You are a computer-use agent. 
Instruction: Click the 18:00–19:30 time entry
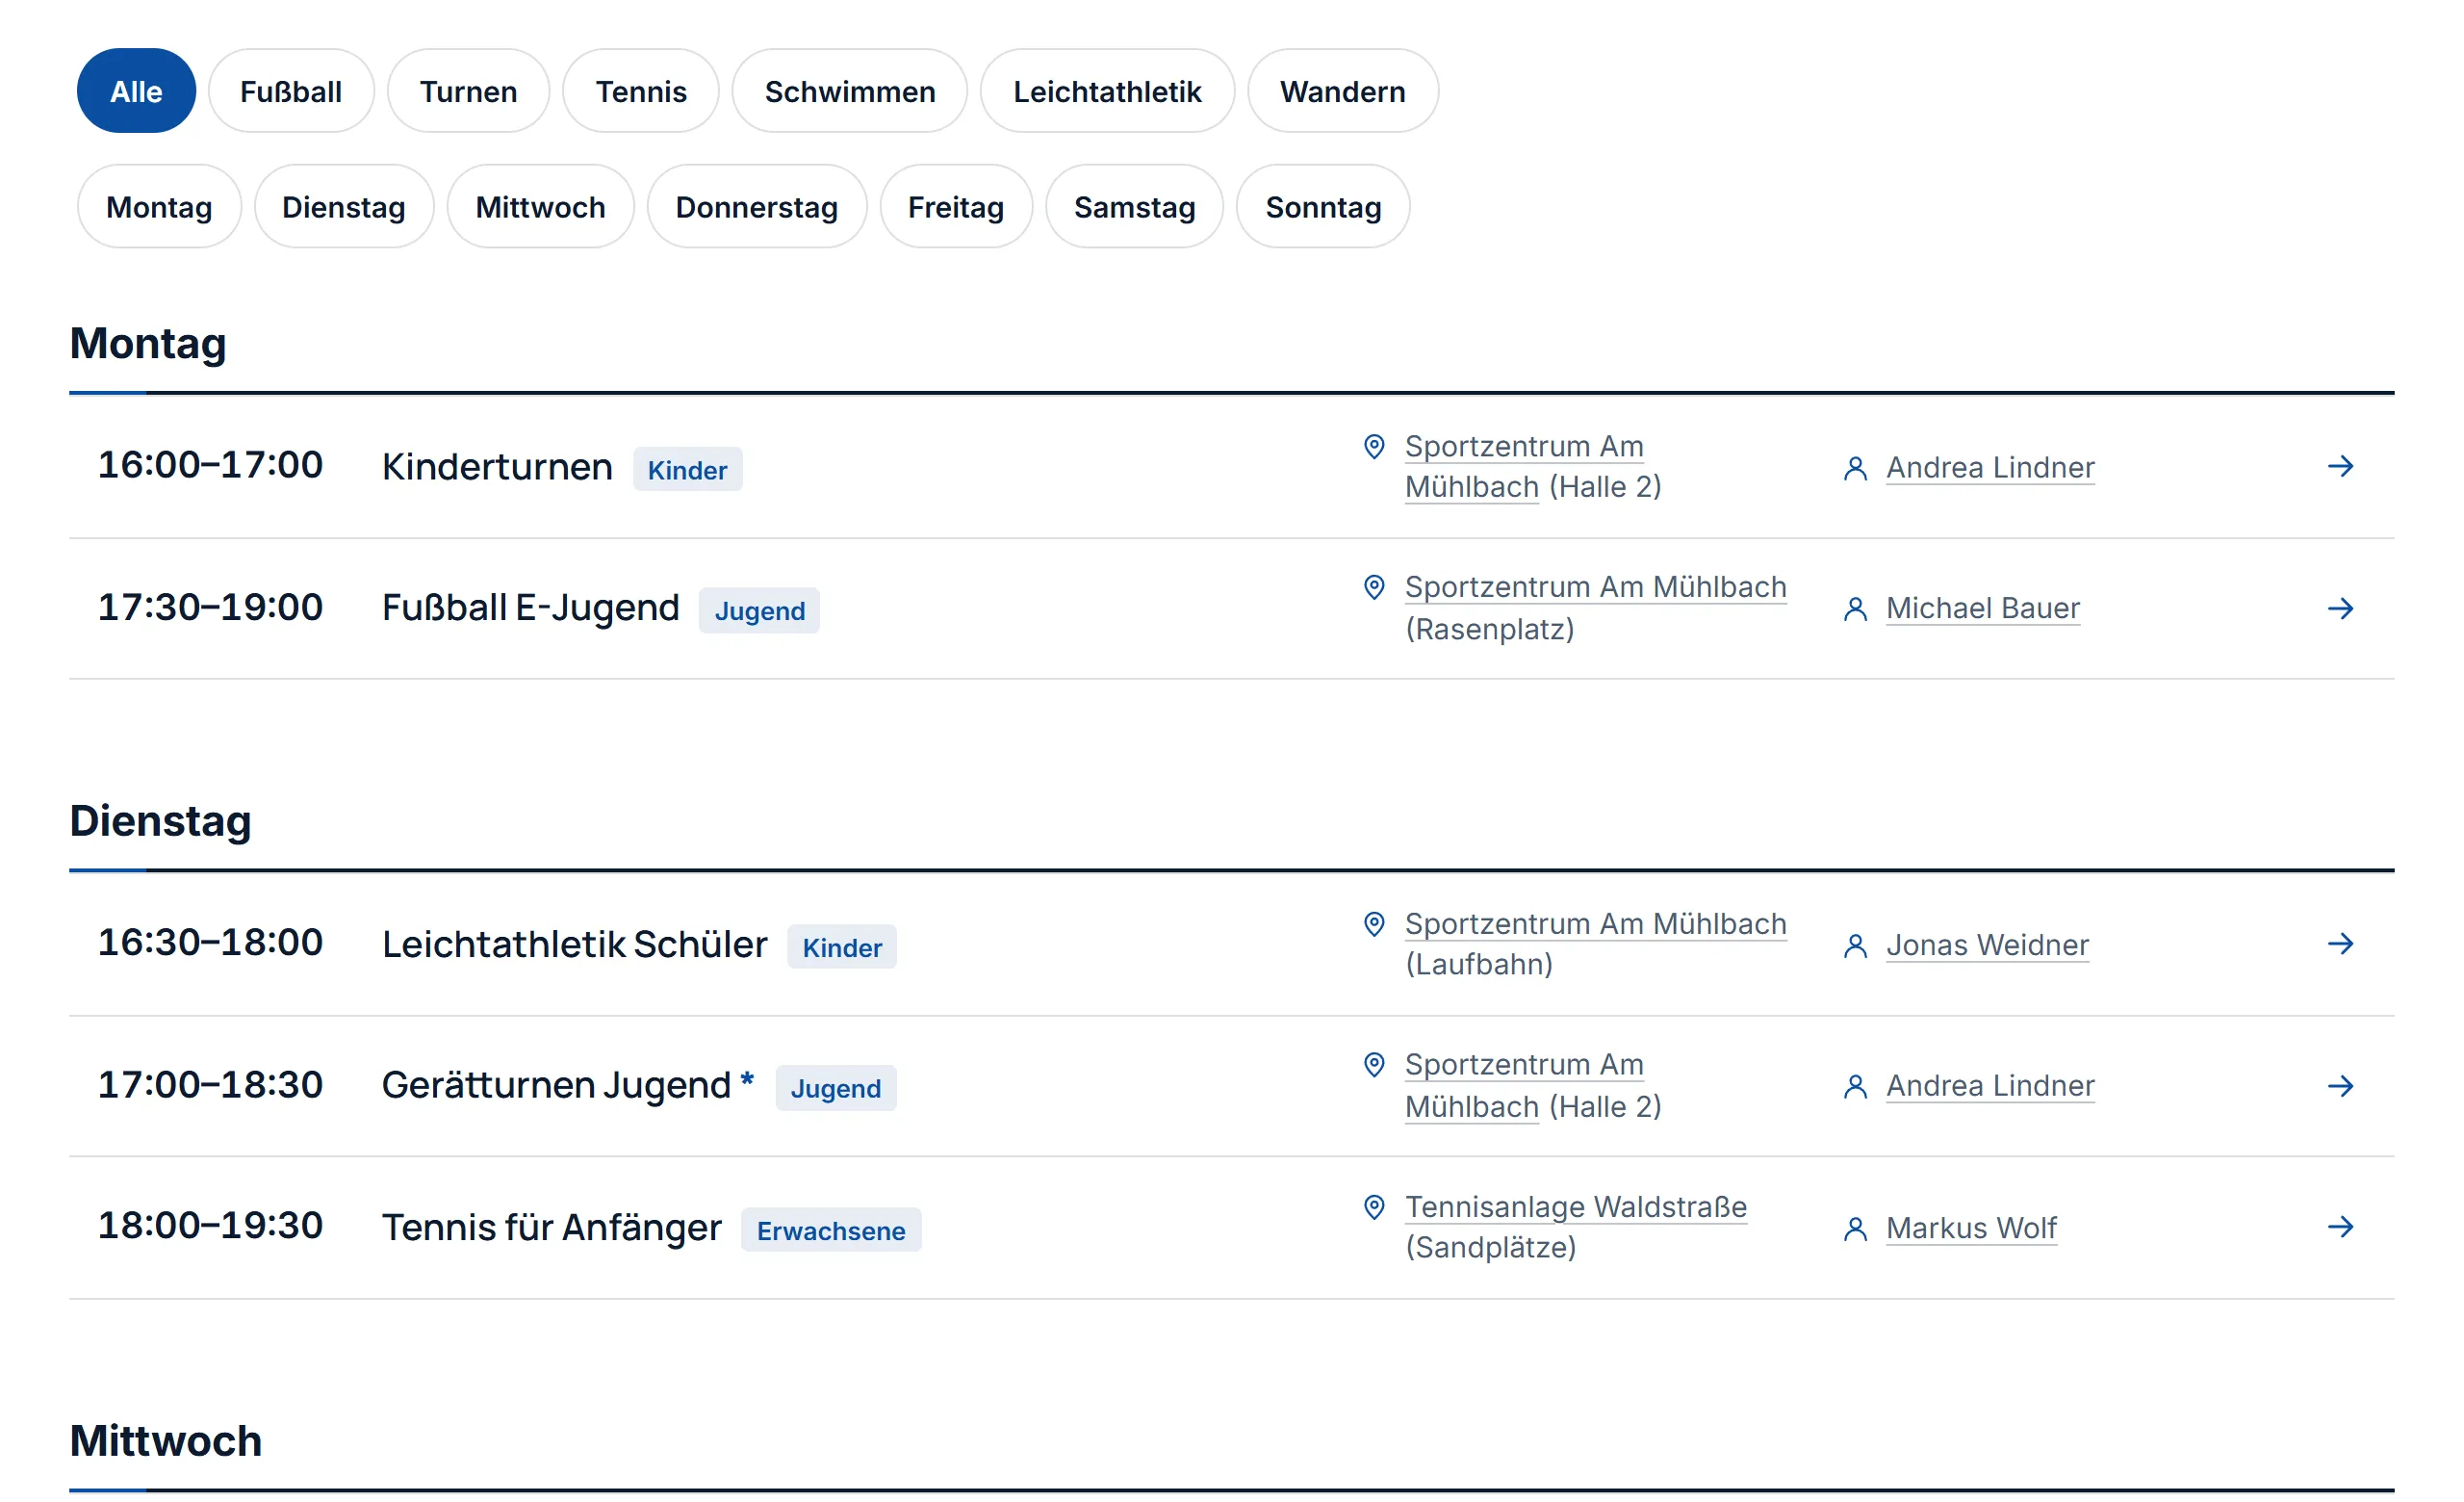(210, 1226)
